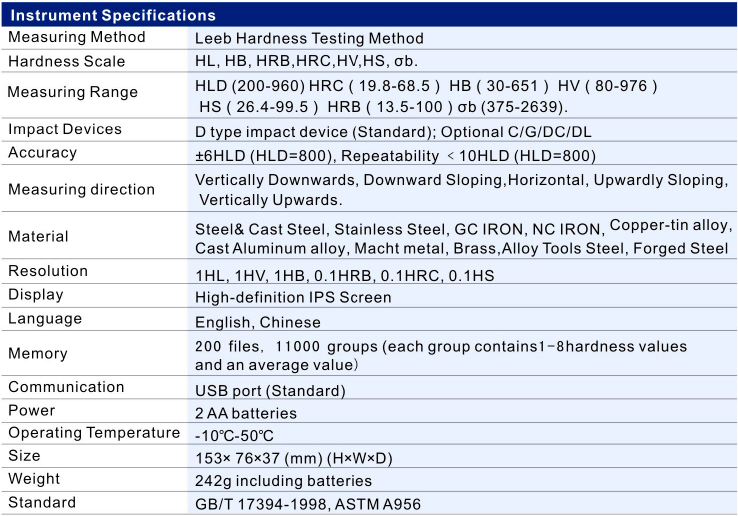Click USB port (Standard) text
Viewport: 738px width, 516px height.
click(270, 391)
